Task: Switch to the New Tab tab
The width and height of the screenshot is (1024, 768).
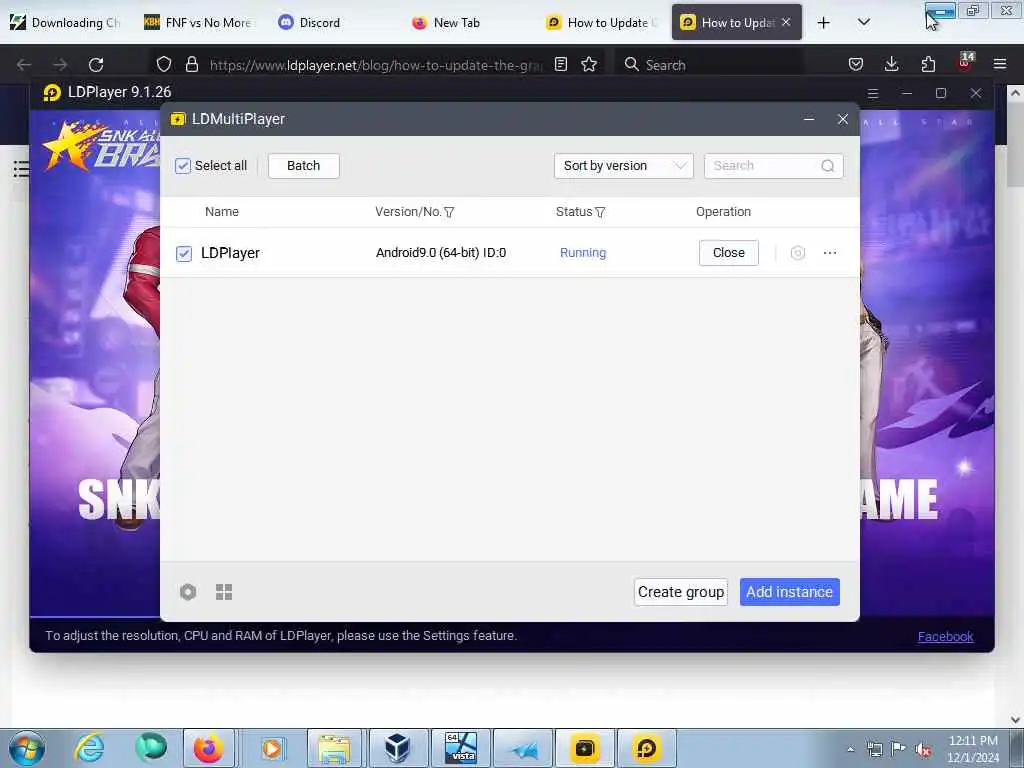Action: tap(468, 23)
